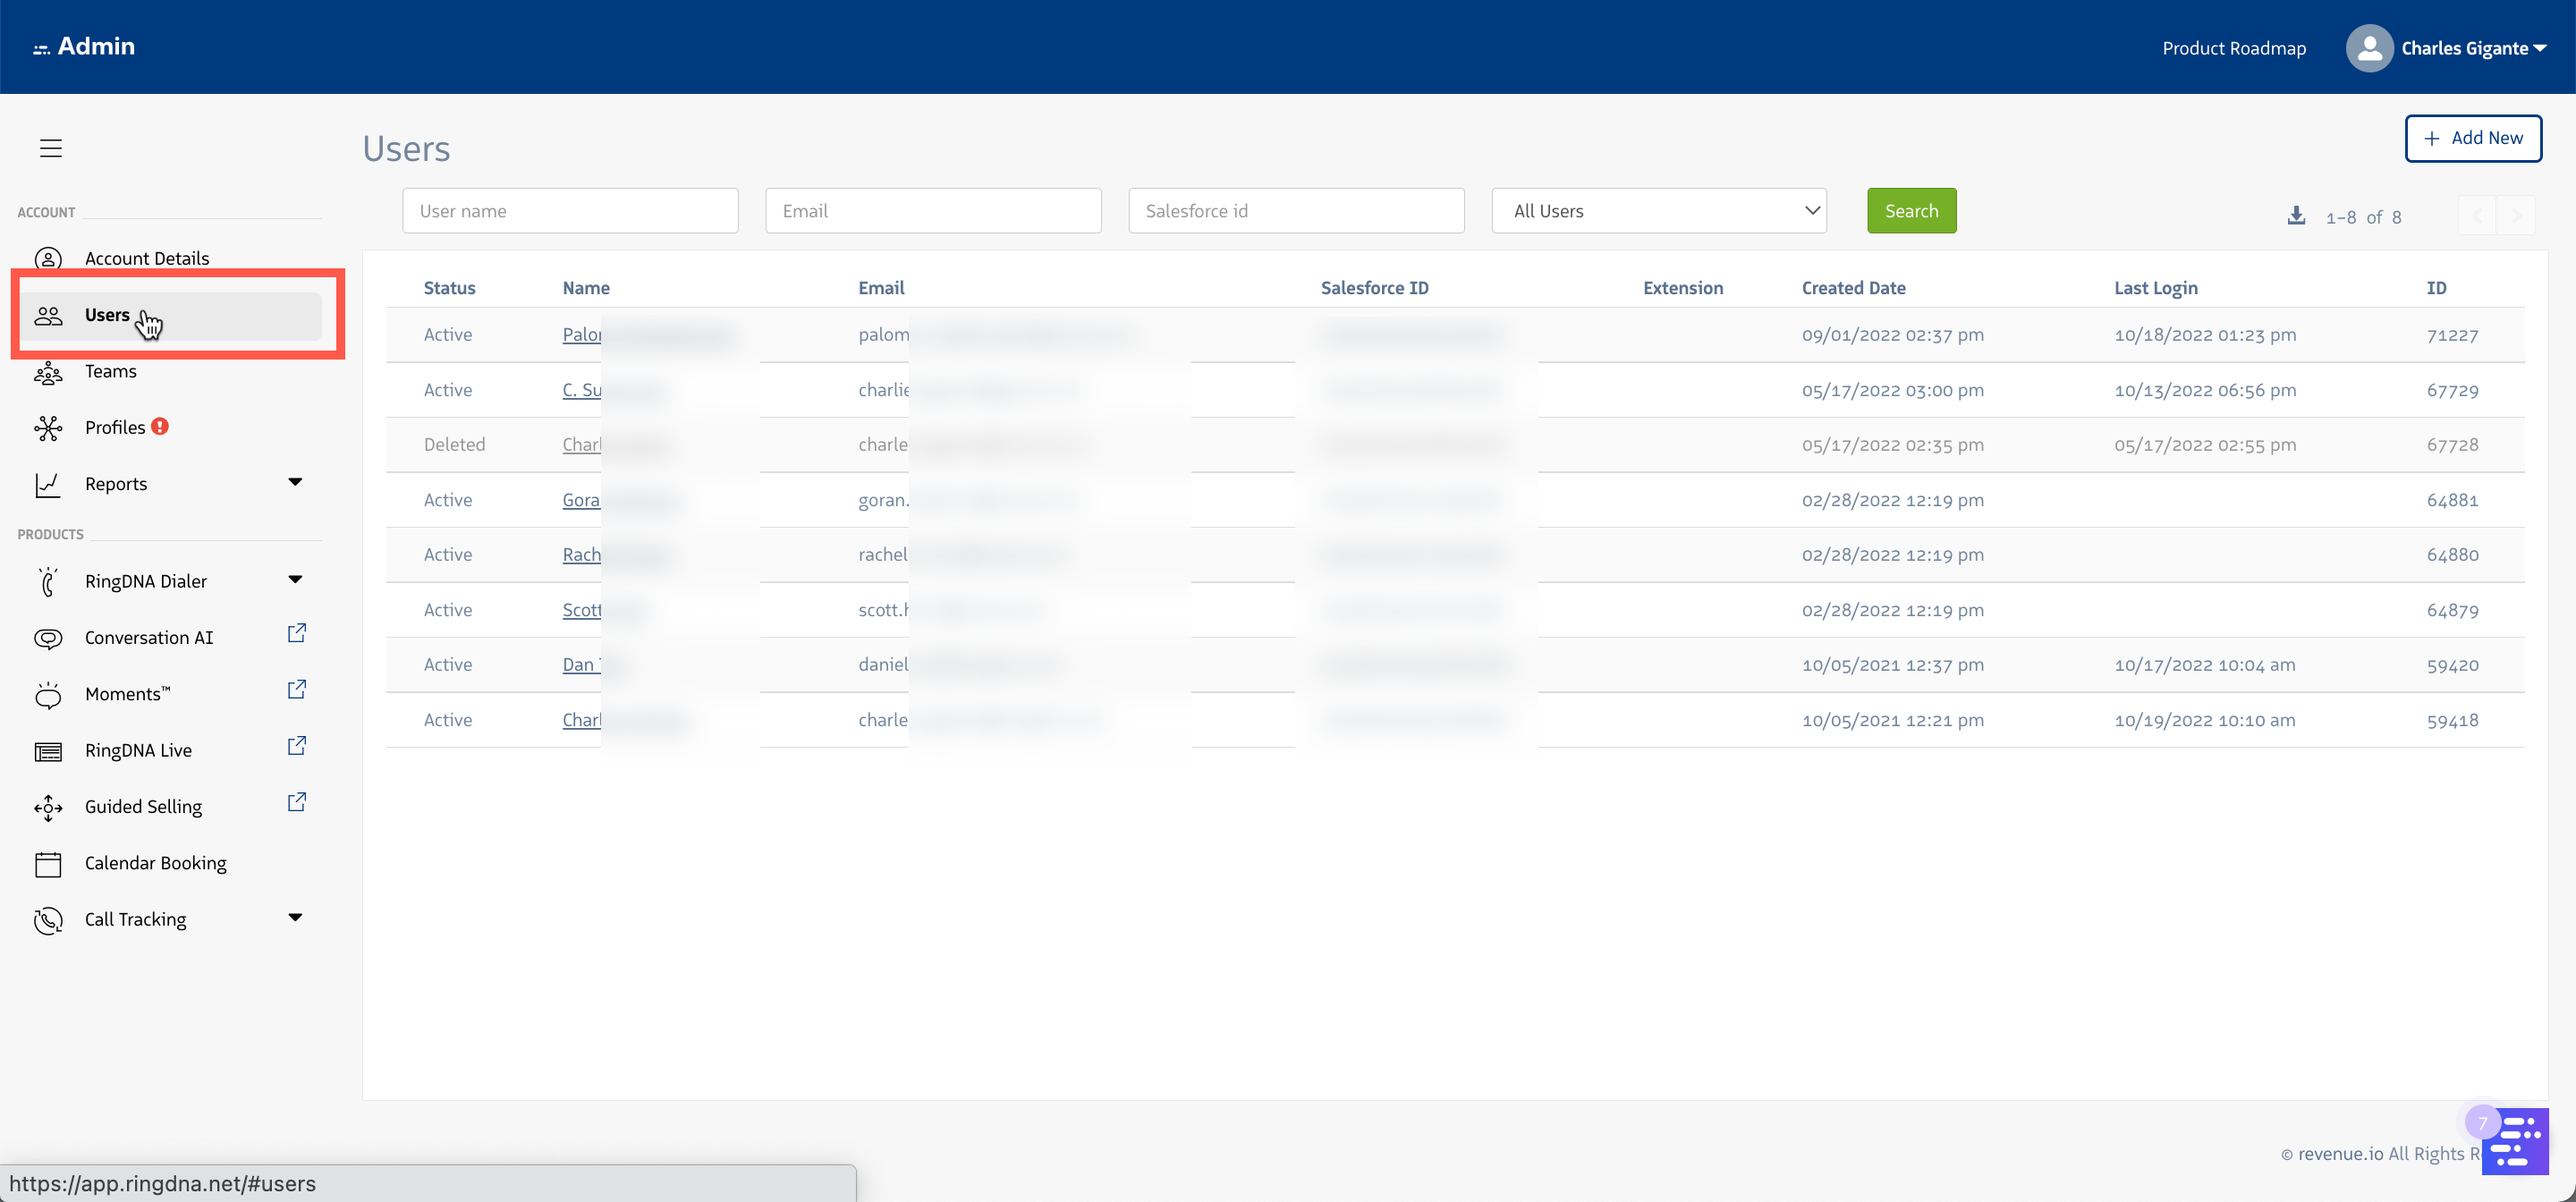The height and width of the screenshot is (1202, 2576).
Task: Open Teams in the sidebar
Action: coord(110,371)
